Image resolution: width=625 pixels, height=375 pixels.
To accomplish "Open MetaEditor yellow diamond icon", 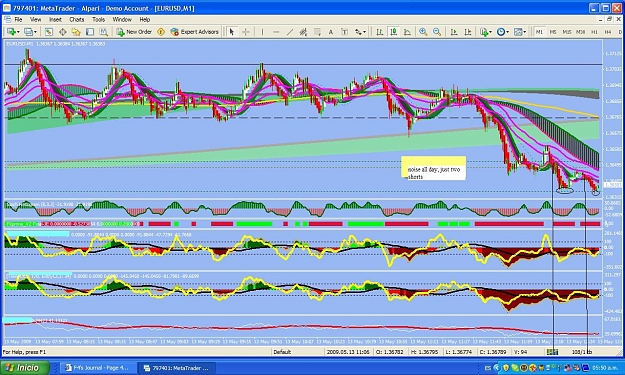I will (x=161, y=32).
